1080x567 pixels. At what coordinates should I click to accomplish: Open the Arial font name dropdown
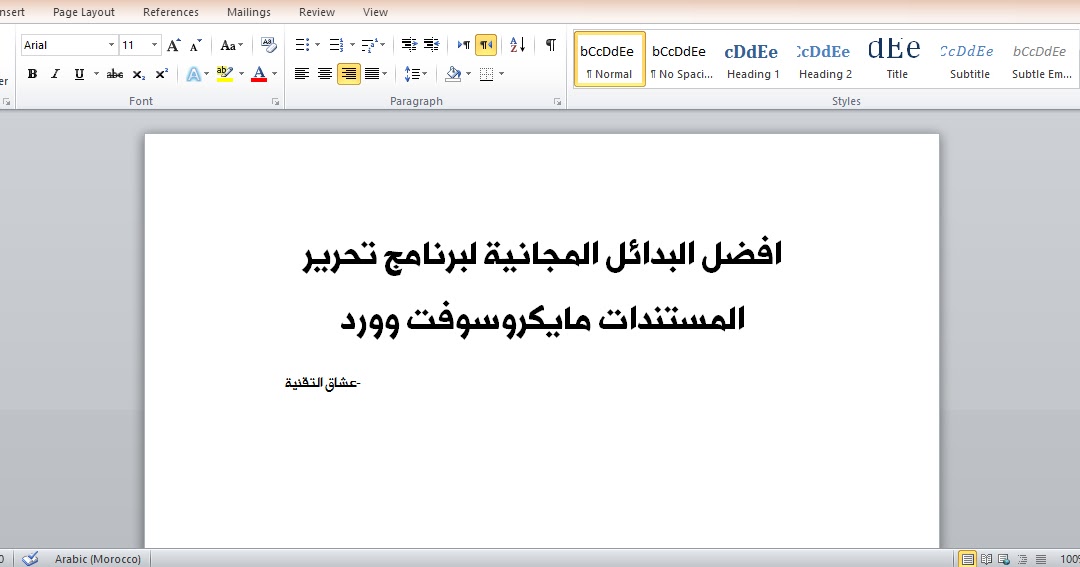(111, 45)
